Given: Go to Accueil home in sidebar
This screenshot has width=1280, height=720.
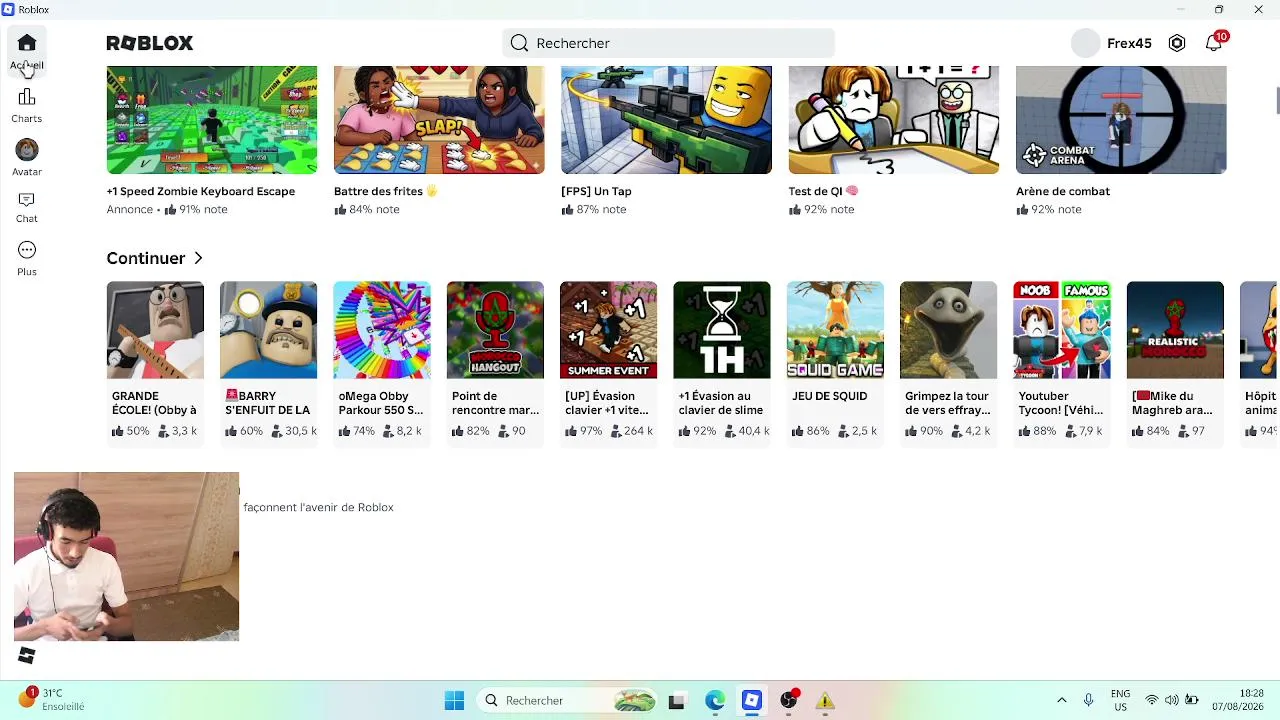Looking at the screenshot, I should 27,52.
